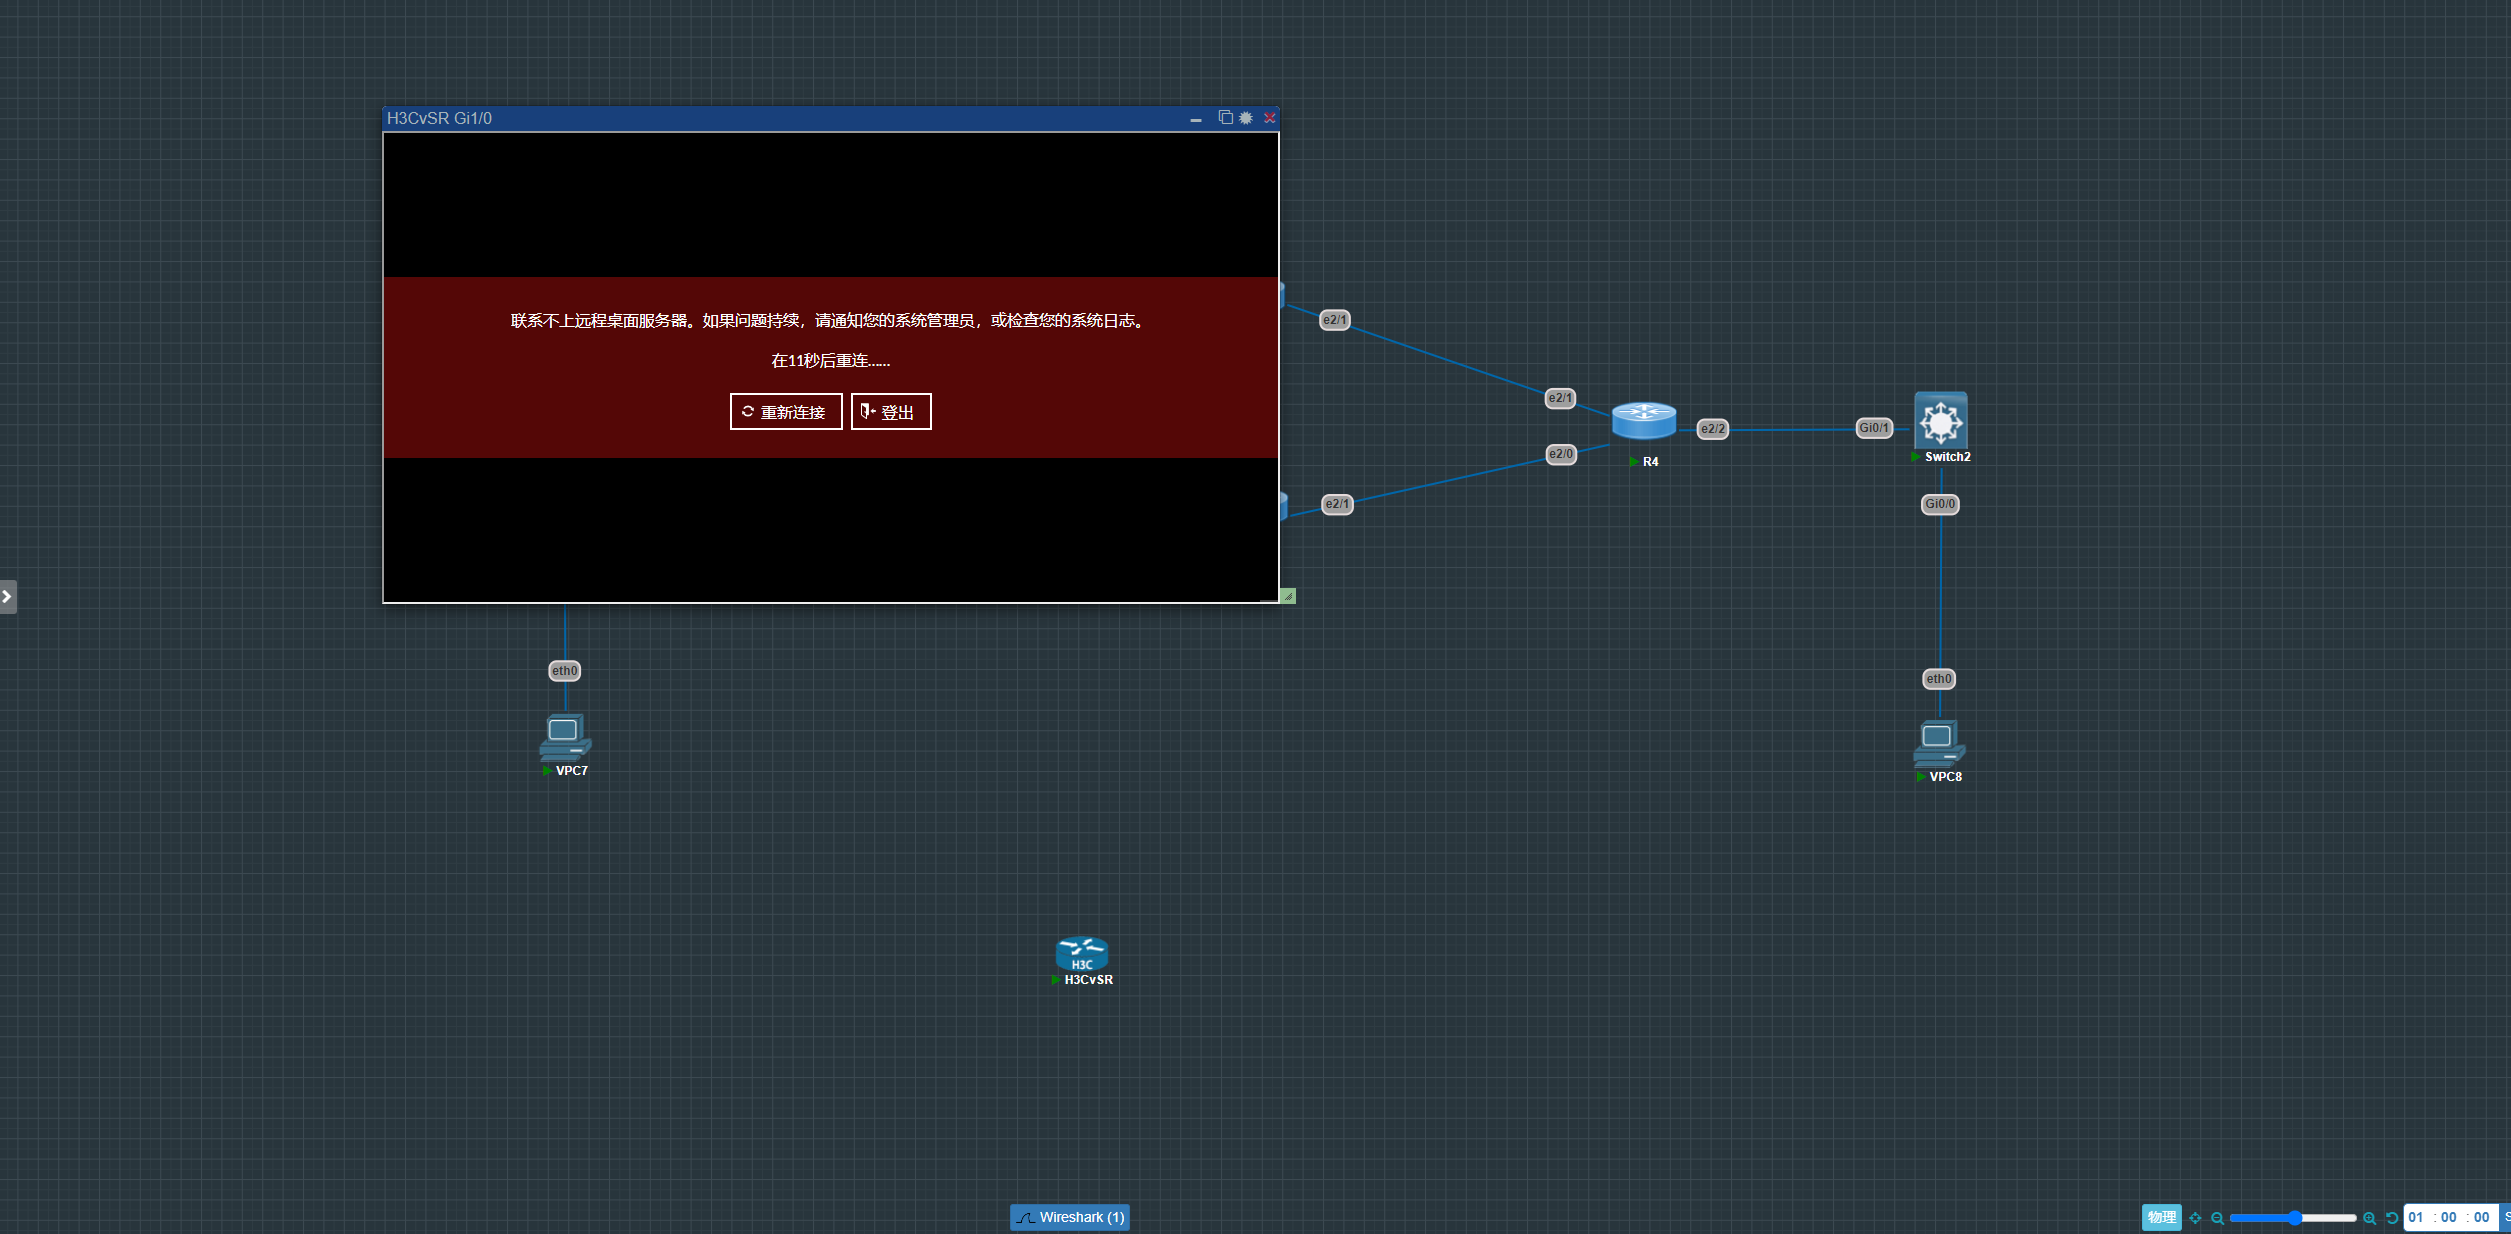Click the reset zoom circular arrow icon
Image resolution: width=2511 pixels, height=1234 pixels.
(x=2392, y=1218)
